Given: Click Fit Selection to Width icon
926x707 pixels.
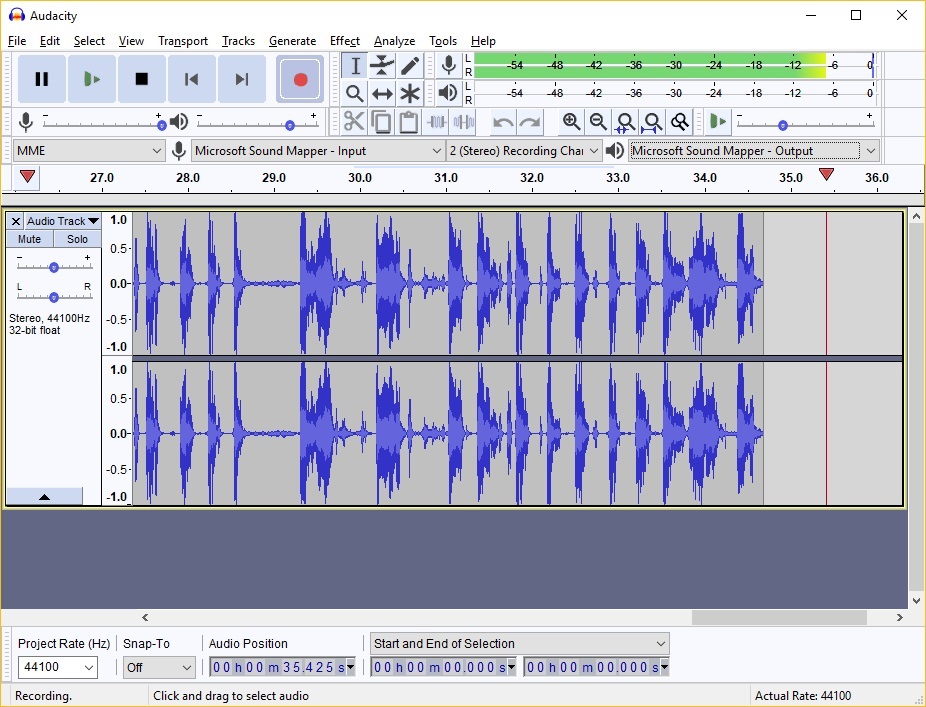Looking at the screenshot, I should tap(625, 122).
